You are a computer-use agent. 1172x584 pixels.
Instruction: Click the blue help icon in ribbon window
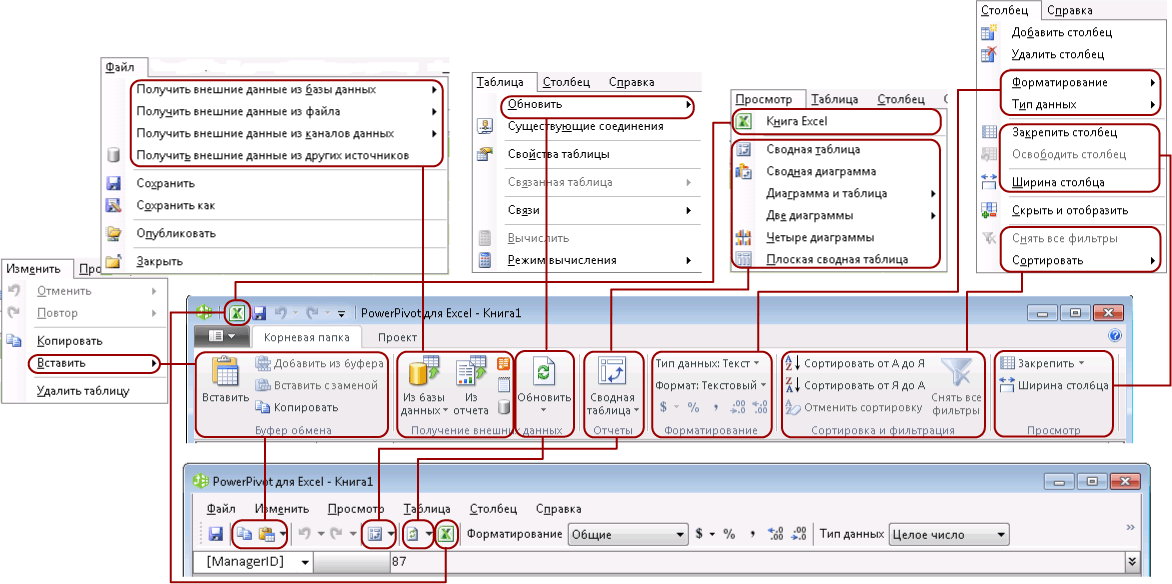tap(1115, 336)
